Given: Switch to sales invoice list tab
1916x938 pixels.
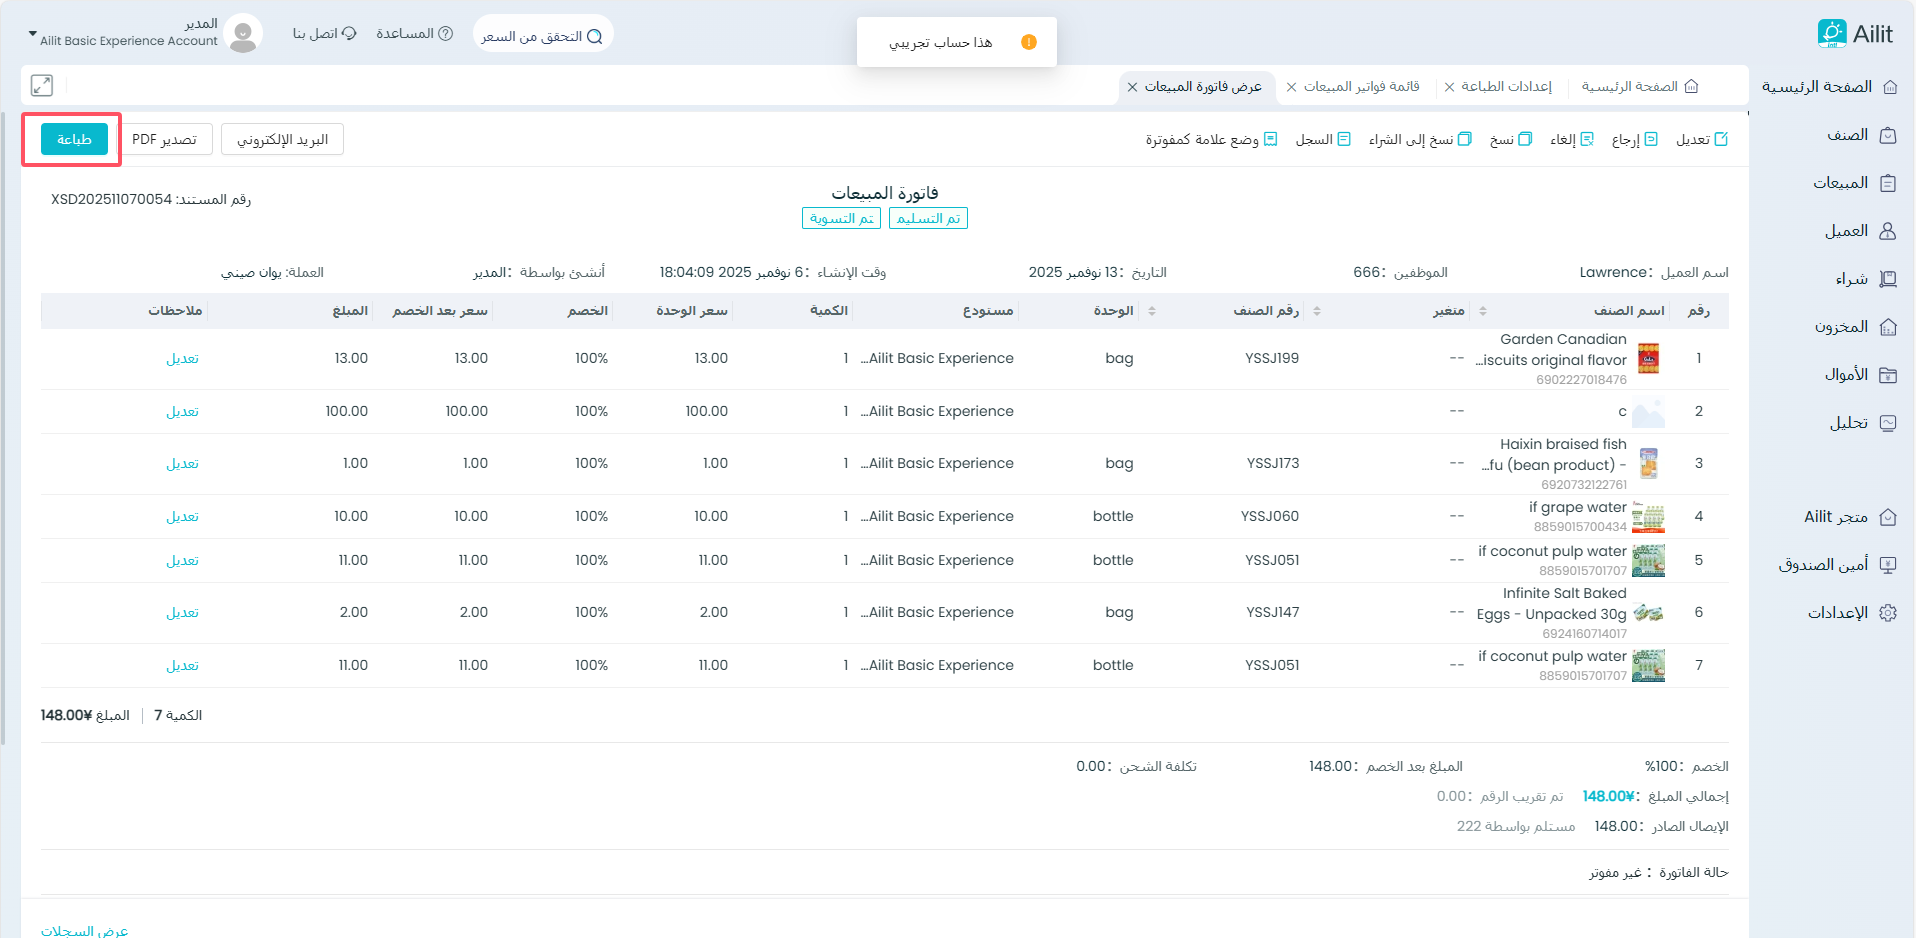Looking at the screenshot, I should coord(1361,87).
